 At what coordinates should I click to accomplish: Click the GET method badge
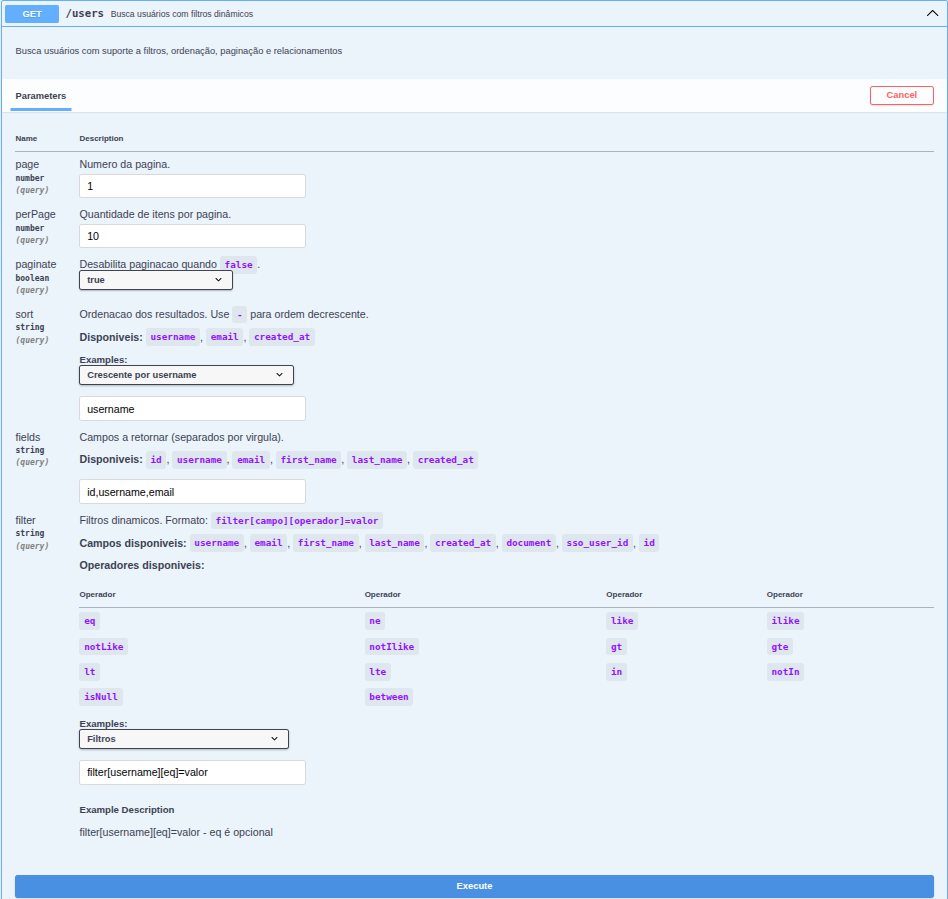(32, 14)
